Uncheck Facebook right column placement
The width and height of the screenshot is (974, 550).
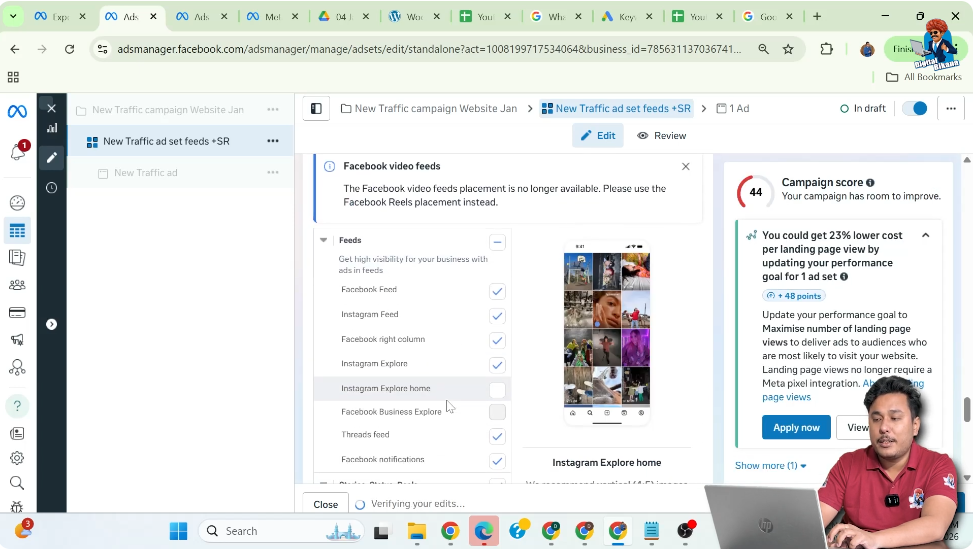(x=497, y=341)
